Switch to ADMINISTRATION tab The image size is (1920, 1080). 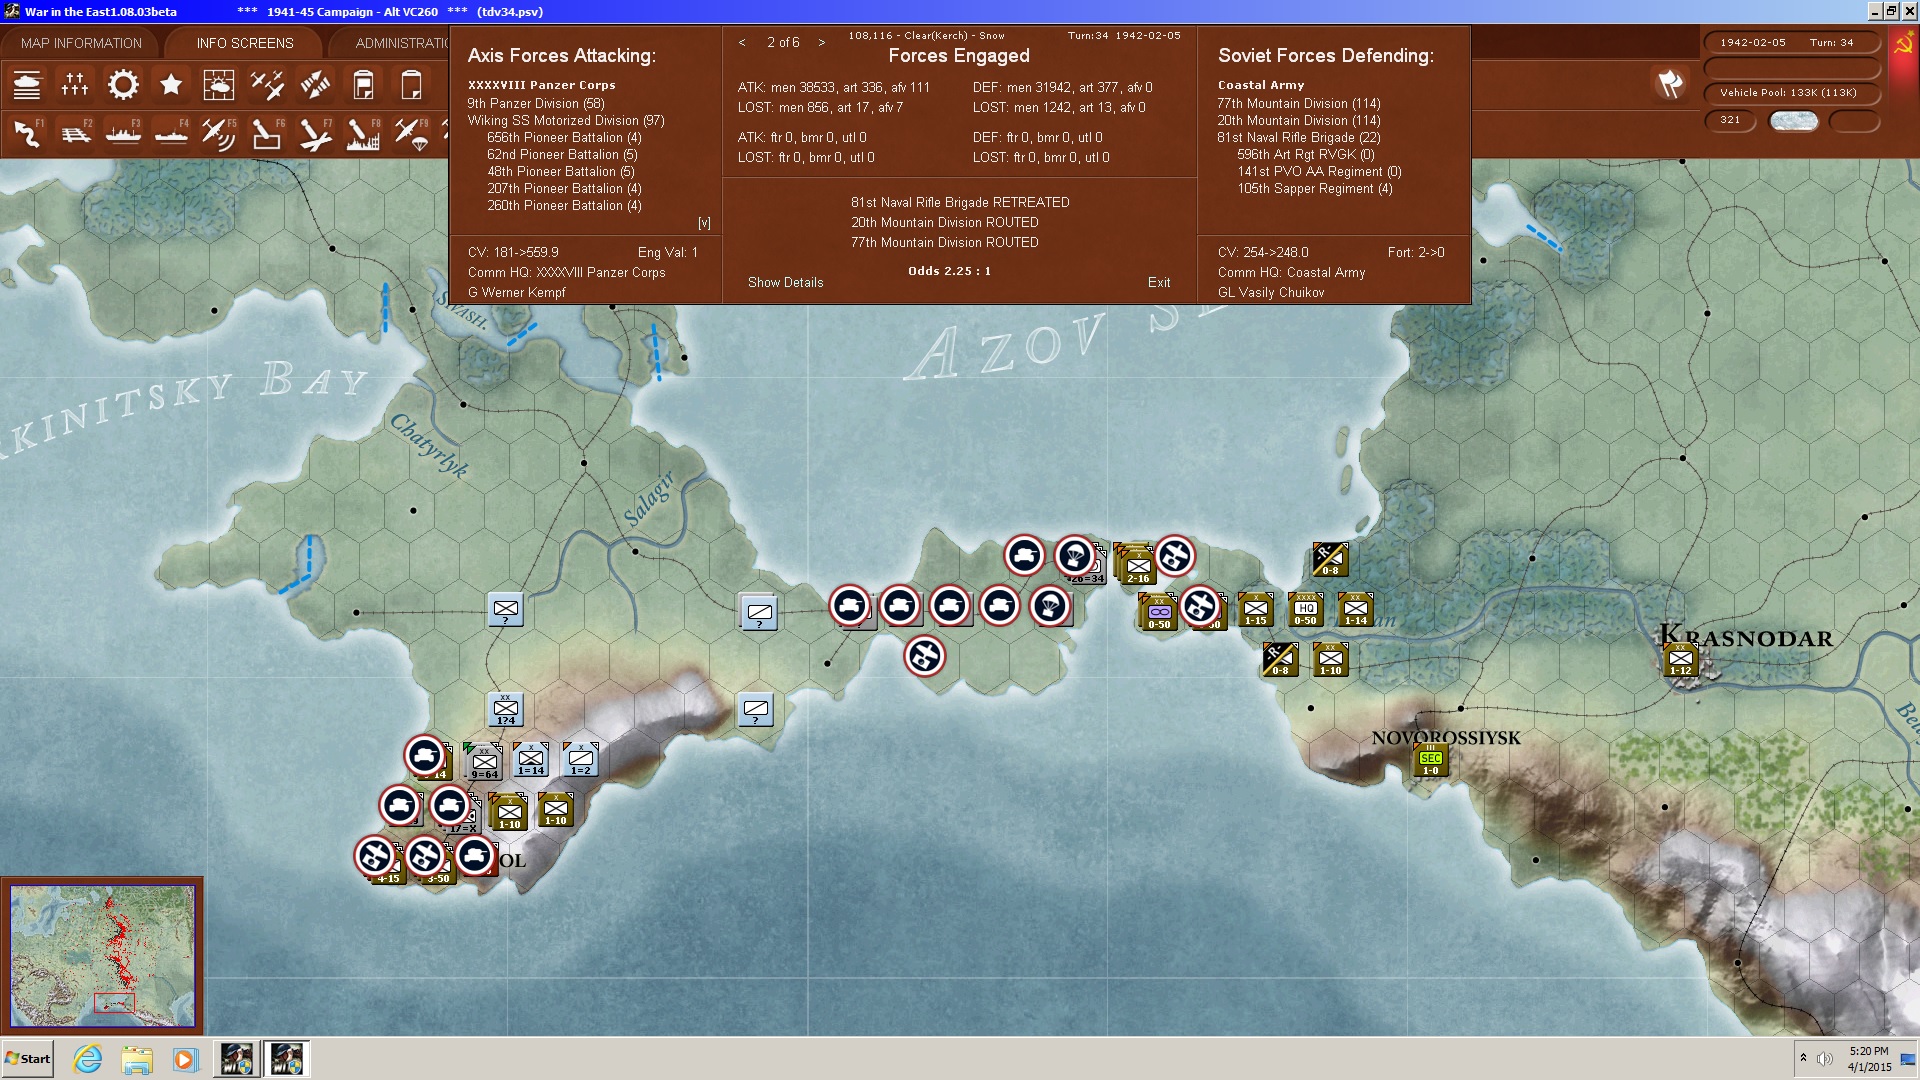point(400,43)
